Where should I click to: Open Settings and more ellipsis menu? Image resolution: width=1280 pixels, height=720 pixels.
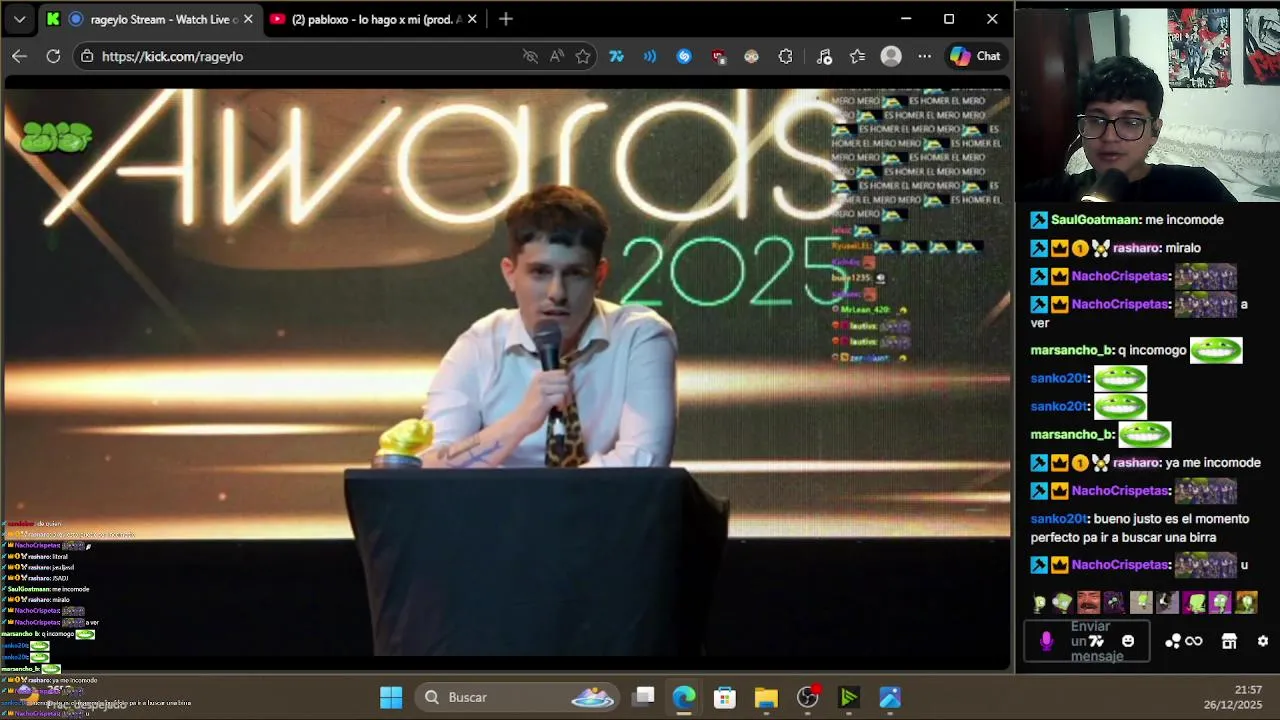click(925, 57)
